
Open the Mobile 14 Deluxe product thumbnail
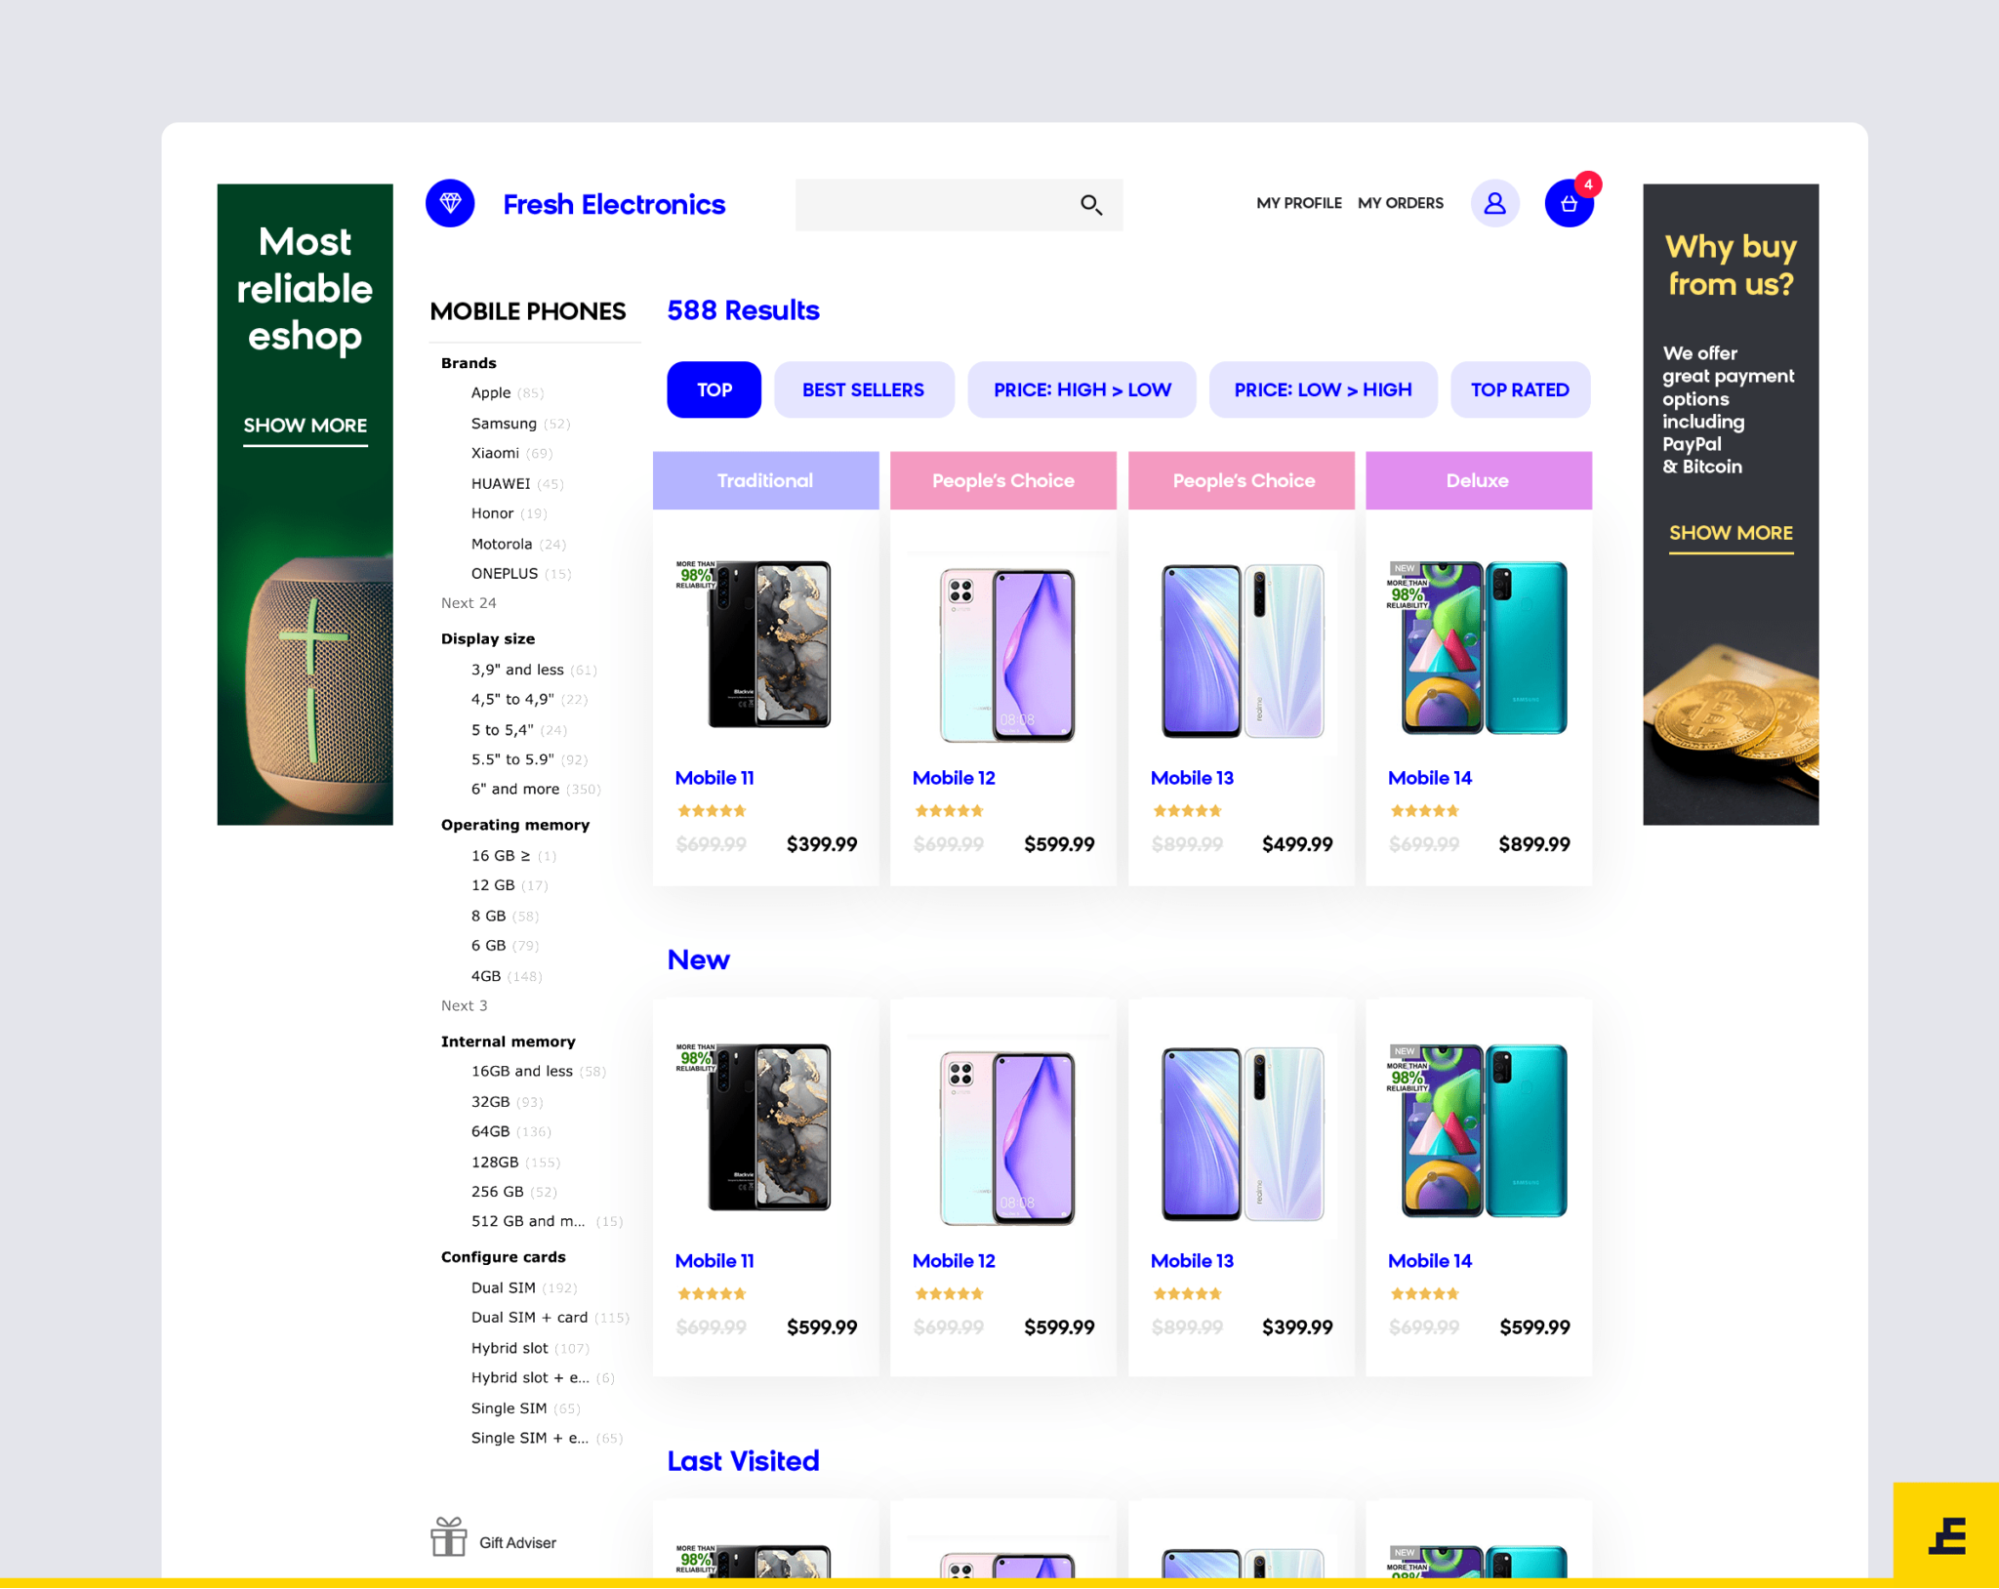tap(1477, 648)
